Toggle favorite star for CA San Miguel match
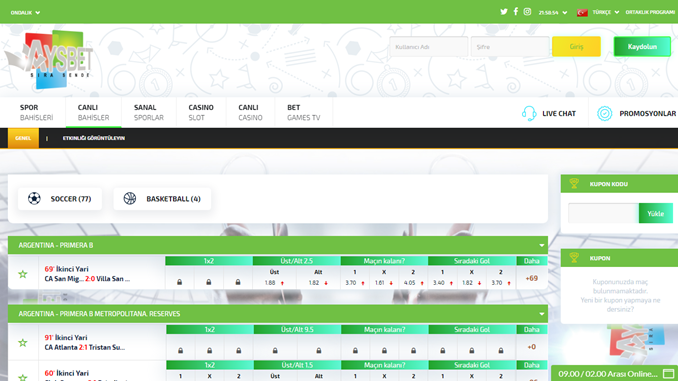678x381 pixels. pos(23,274)
